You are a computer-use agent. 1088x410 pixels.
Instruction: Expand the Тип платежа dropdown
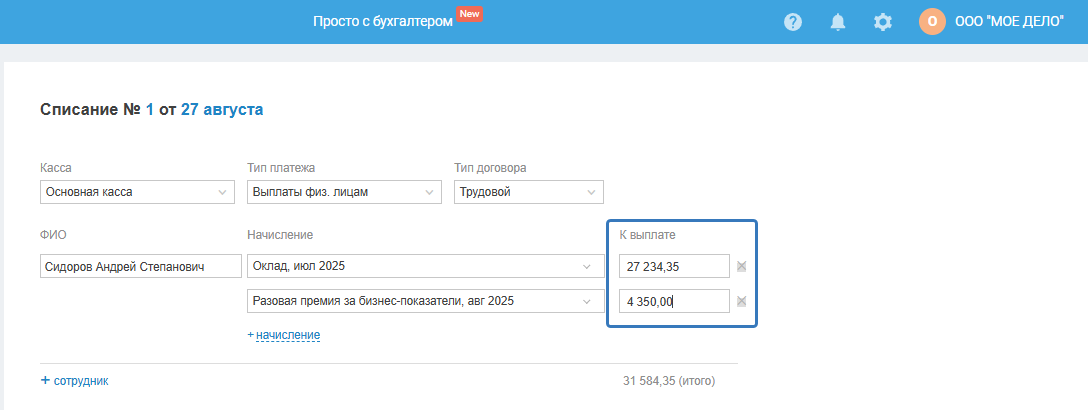(344, 192)
